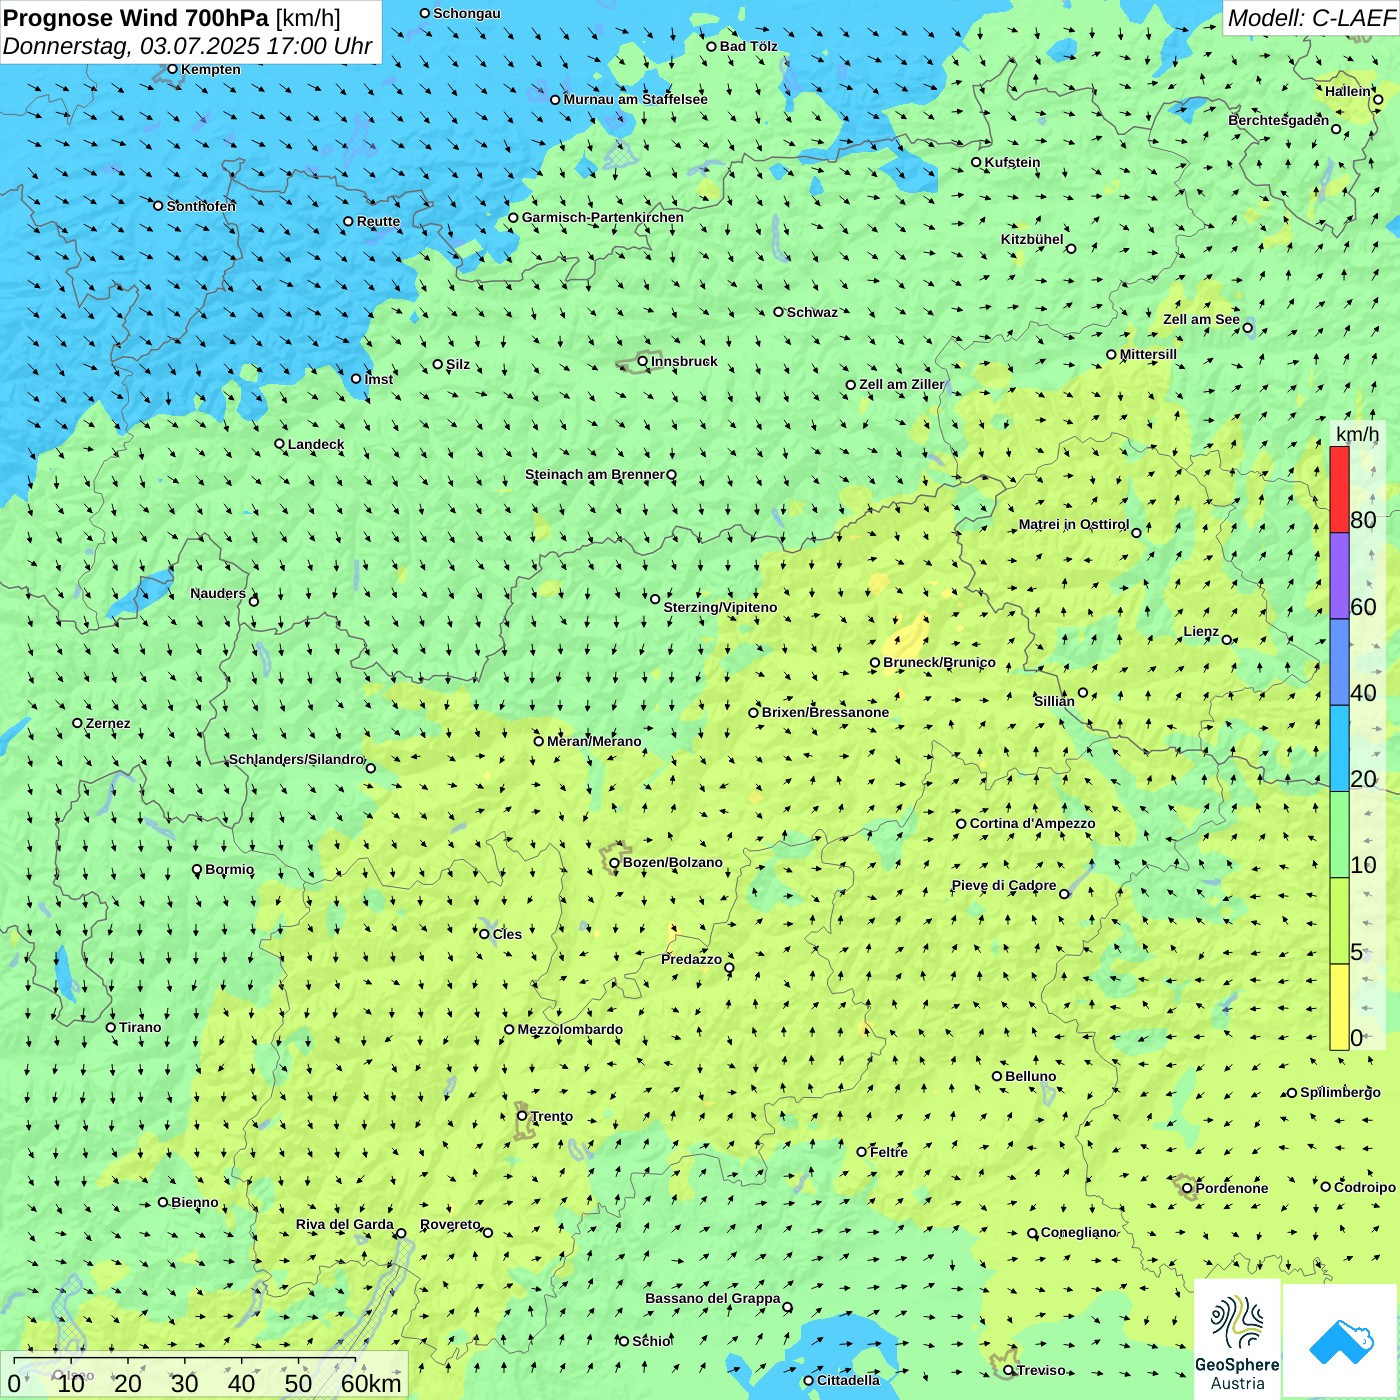
Task: Select the Bormio city marker
Action: point(197,870)
